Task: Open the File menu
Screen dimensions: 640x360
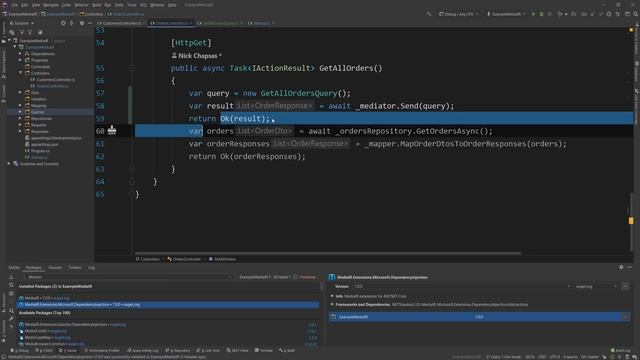Action: click(15, 5)
